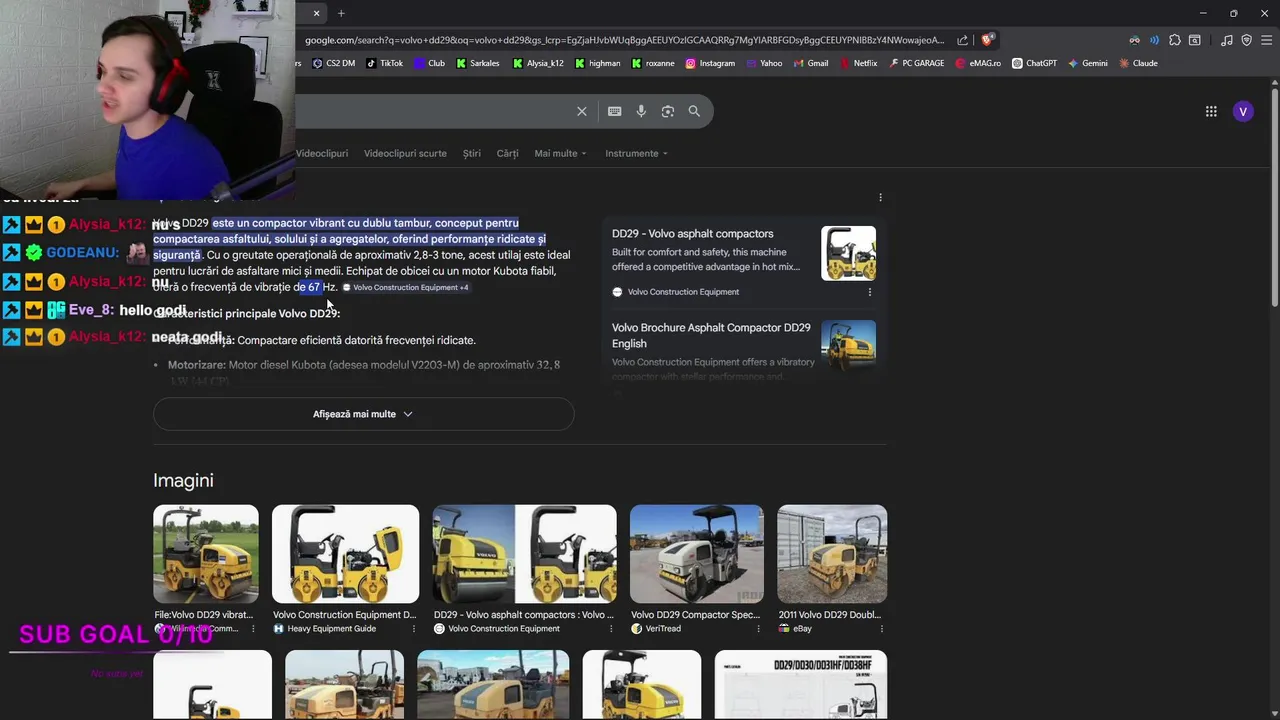This screenshot has width=1280, height=720.
Task: Open the Google apps grid
Action: tap(1211, 111)
